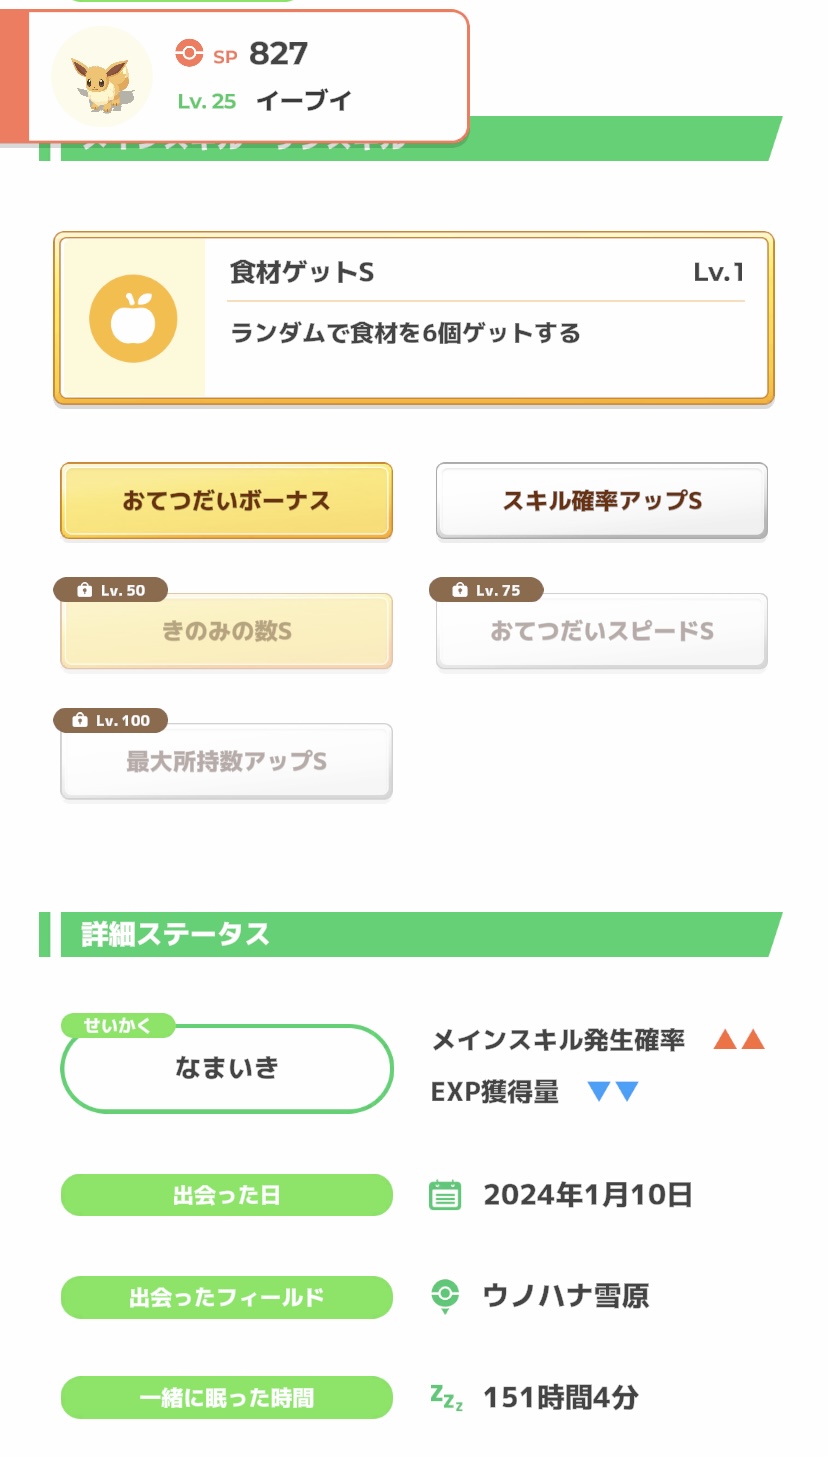Tap the blue down arrows for EXP獲得量
Image resolution: width=828 pixels, height=1457 pixels.
click(x=613, y=1091)
